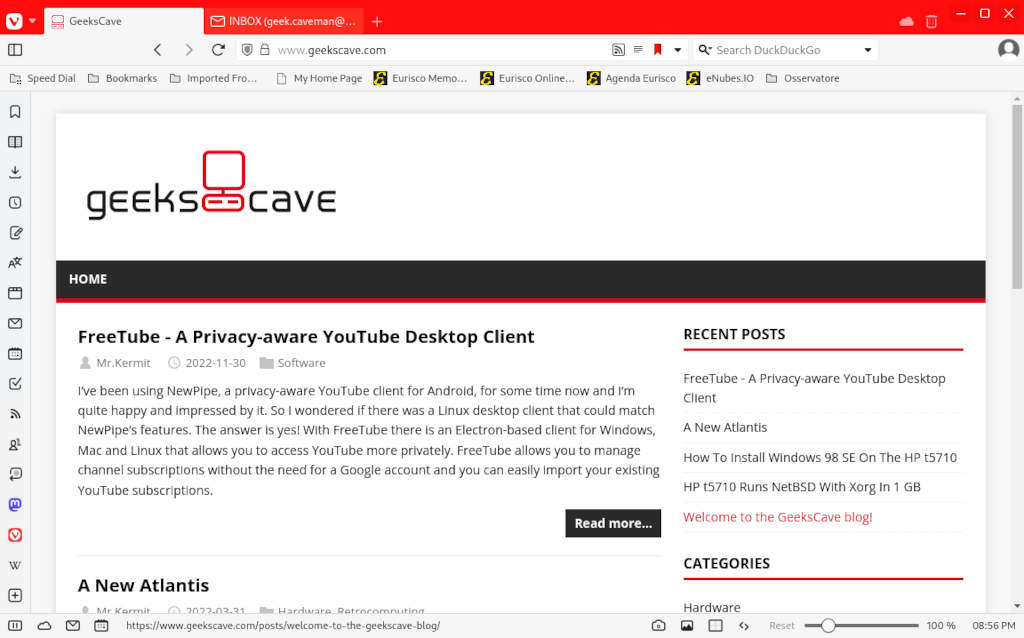
Task: Bookmark this page with red flag
Action: click(658, 50)
